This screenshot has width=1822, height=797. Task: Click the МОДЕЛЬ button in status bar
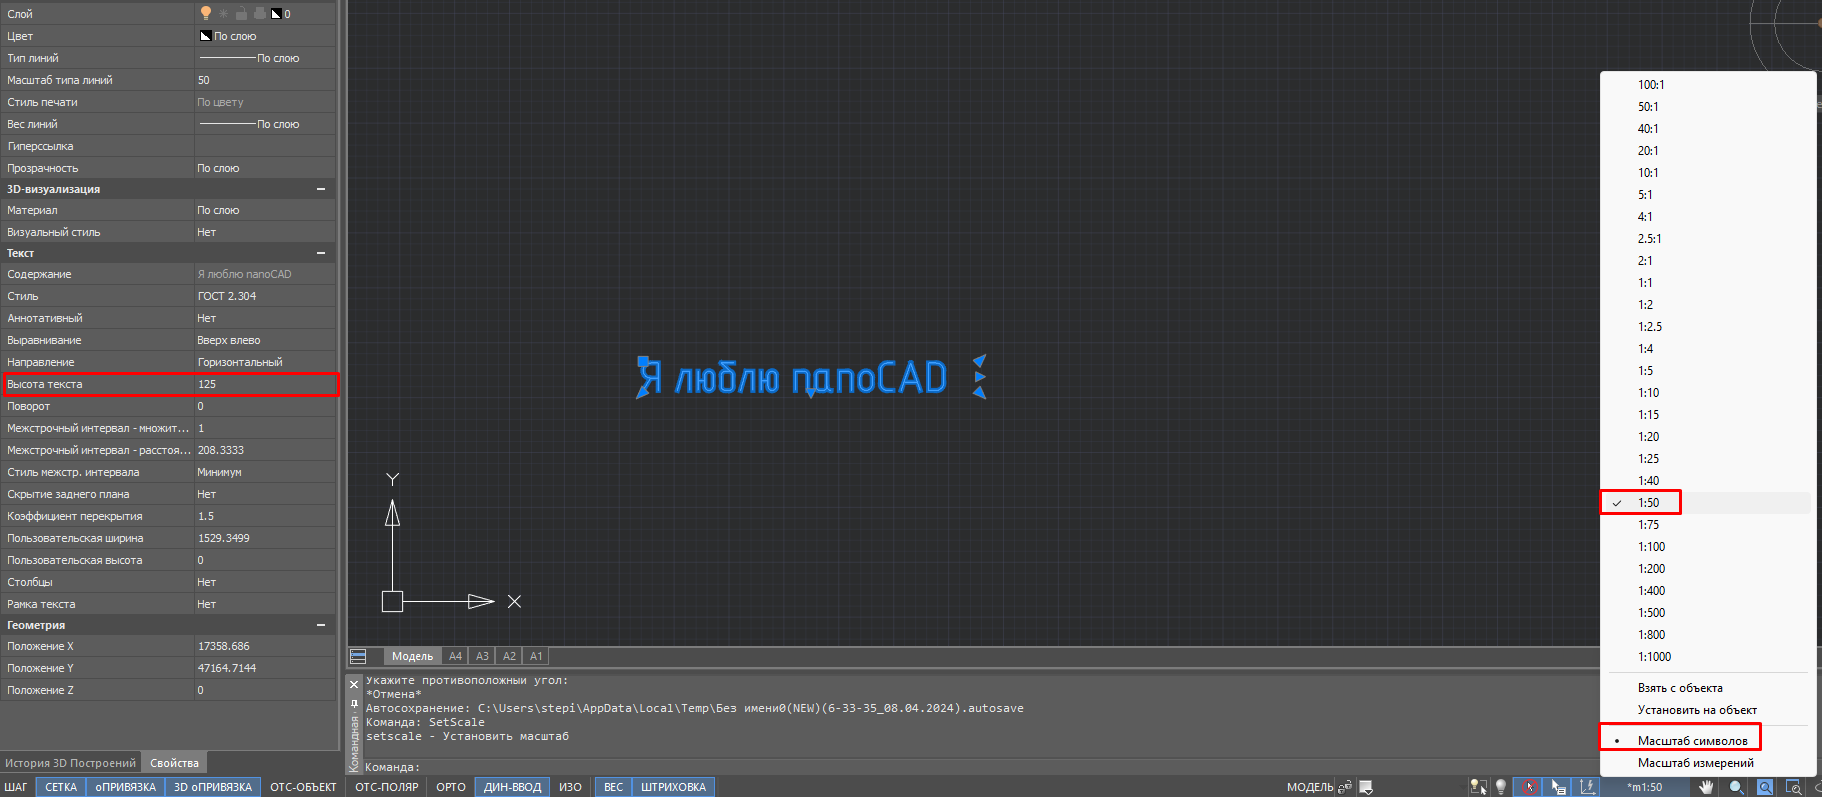pyautogui.click(x=1309, y=787)
